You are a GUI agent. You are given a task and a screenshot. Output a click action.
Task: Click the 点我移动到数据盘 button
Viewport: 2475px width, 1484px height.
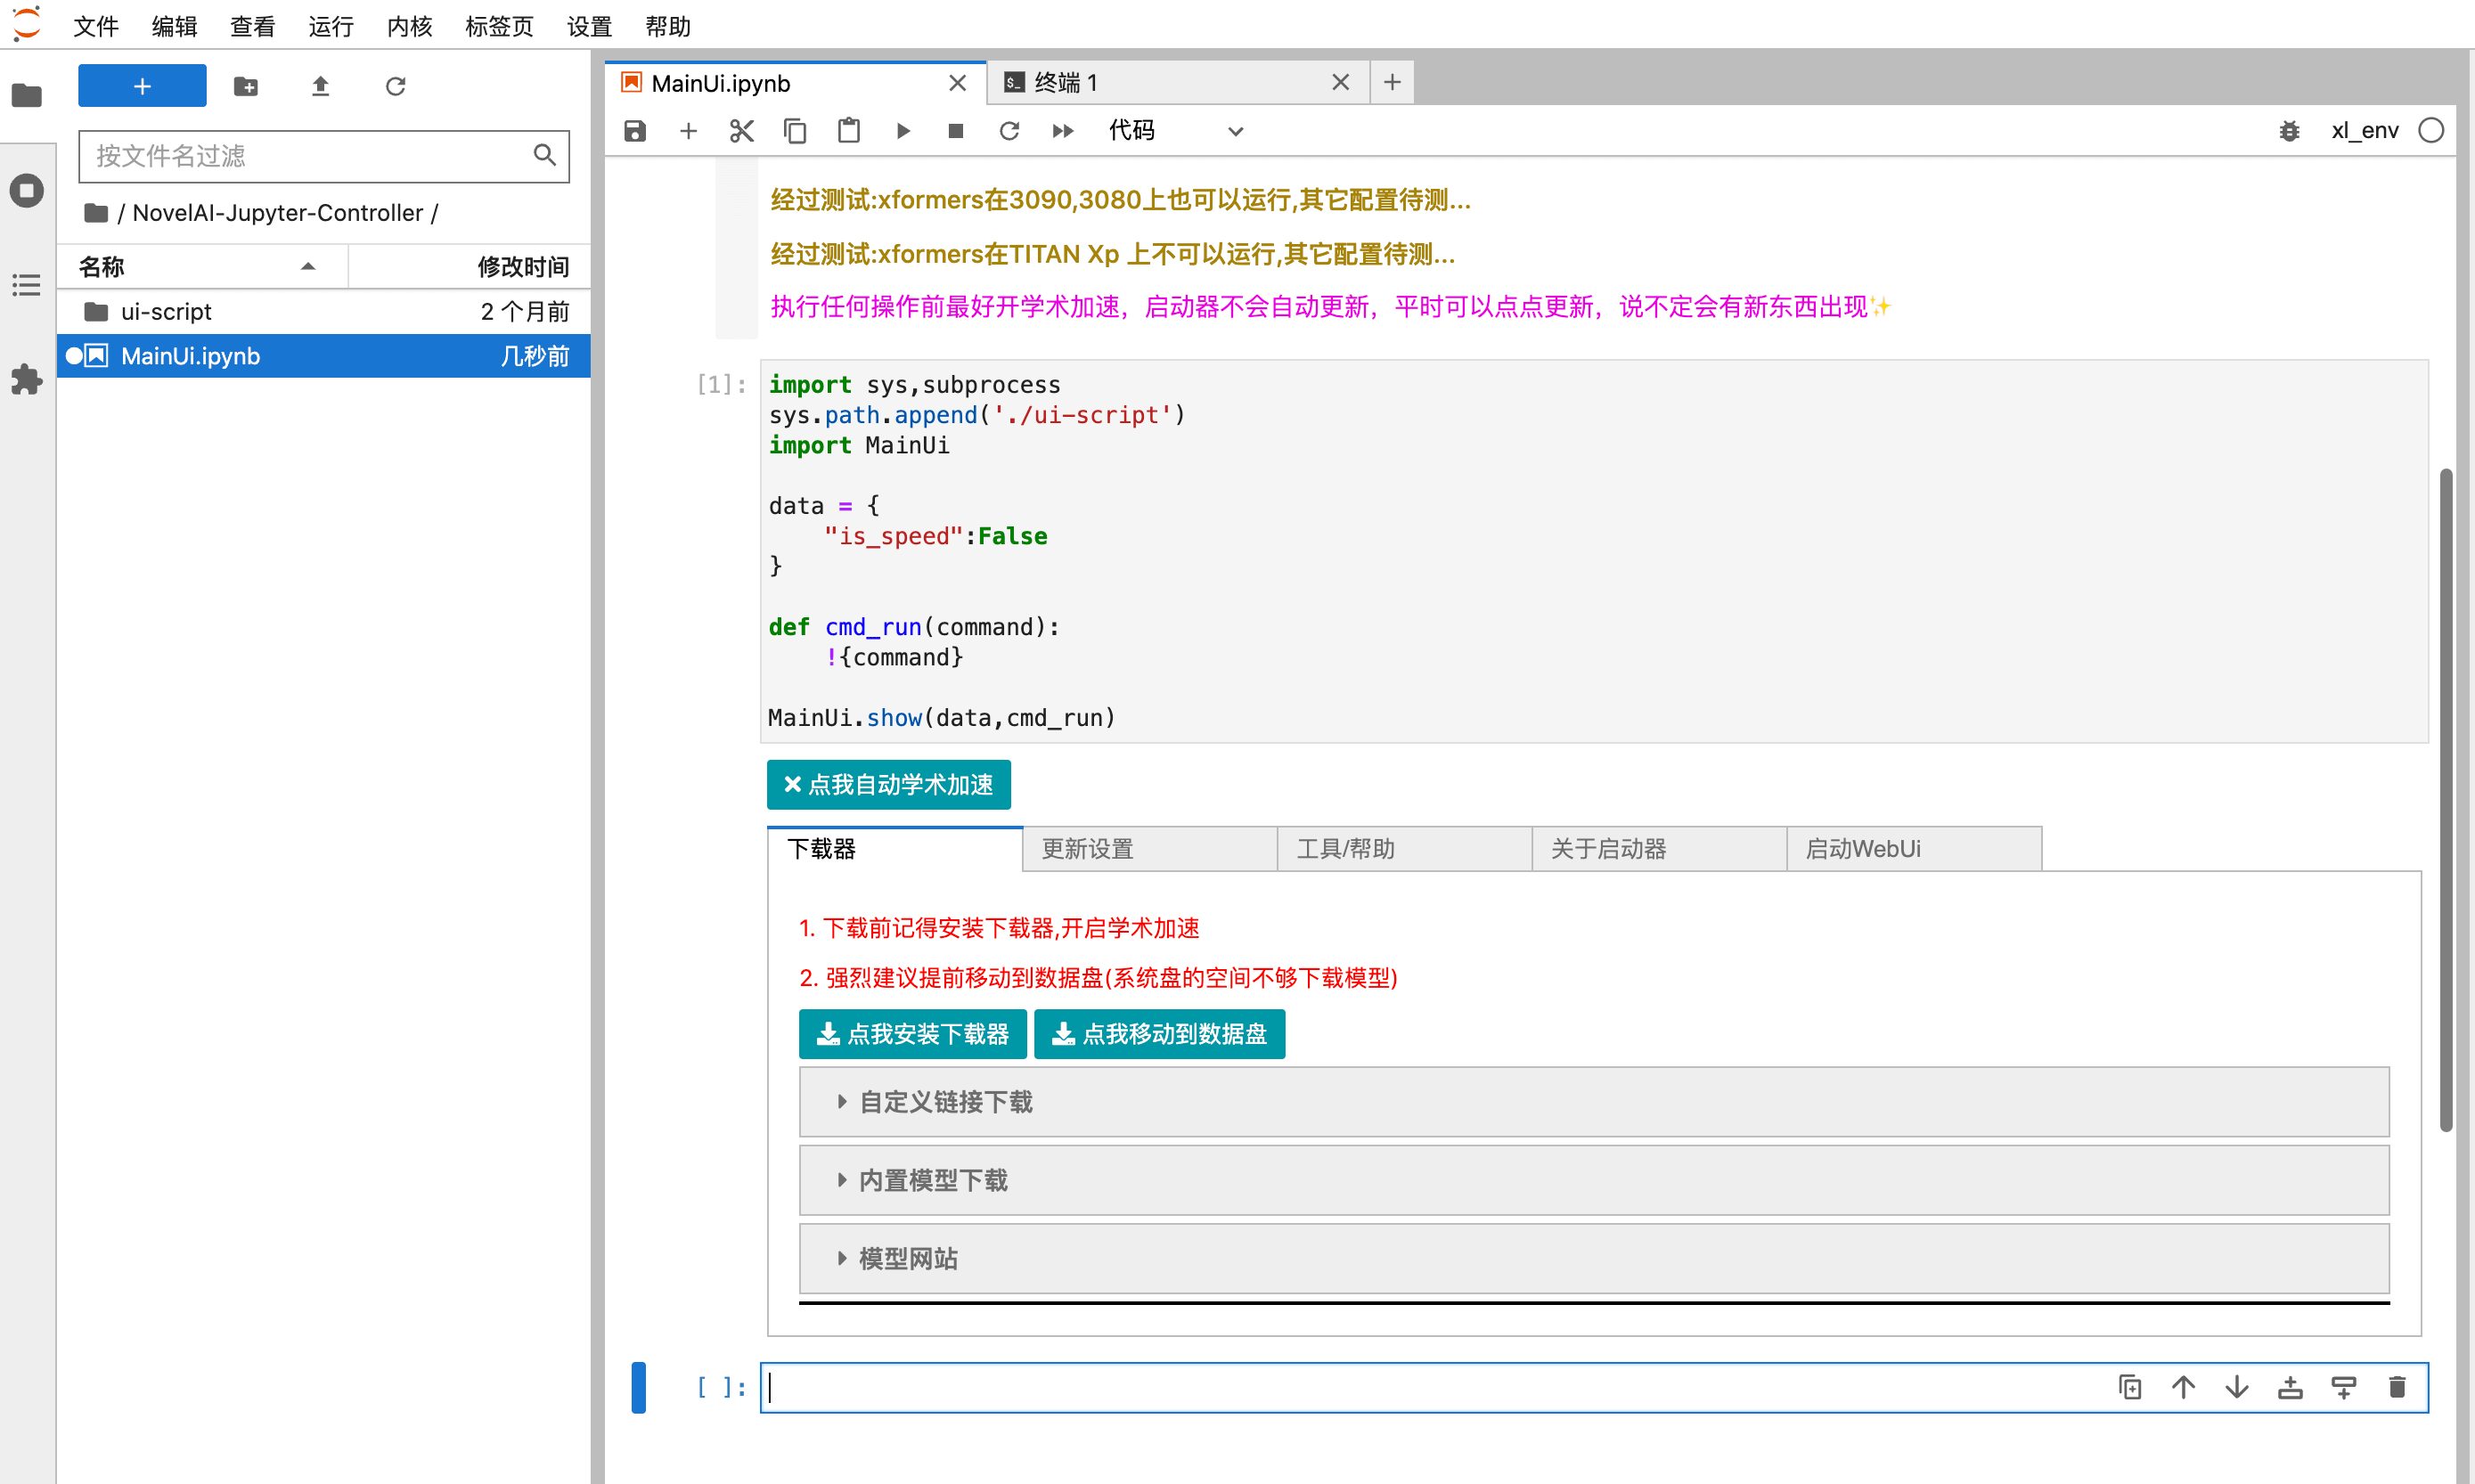click(x=1159, y=1034)
